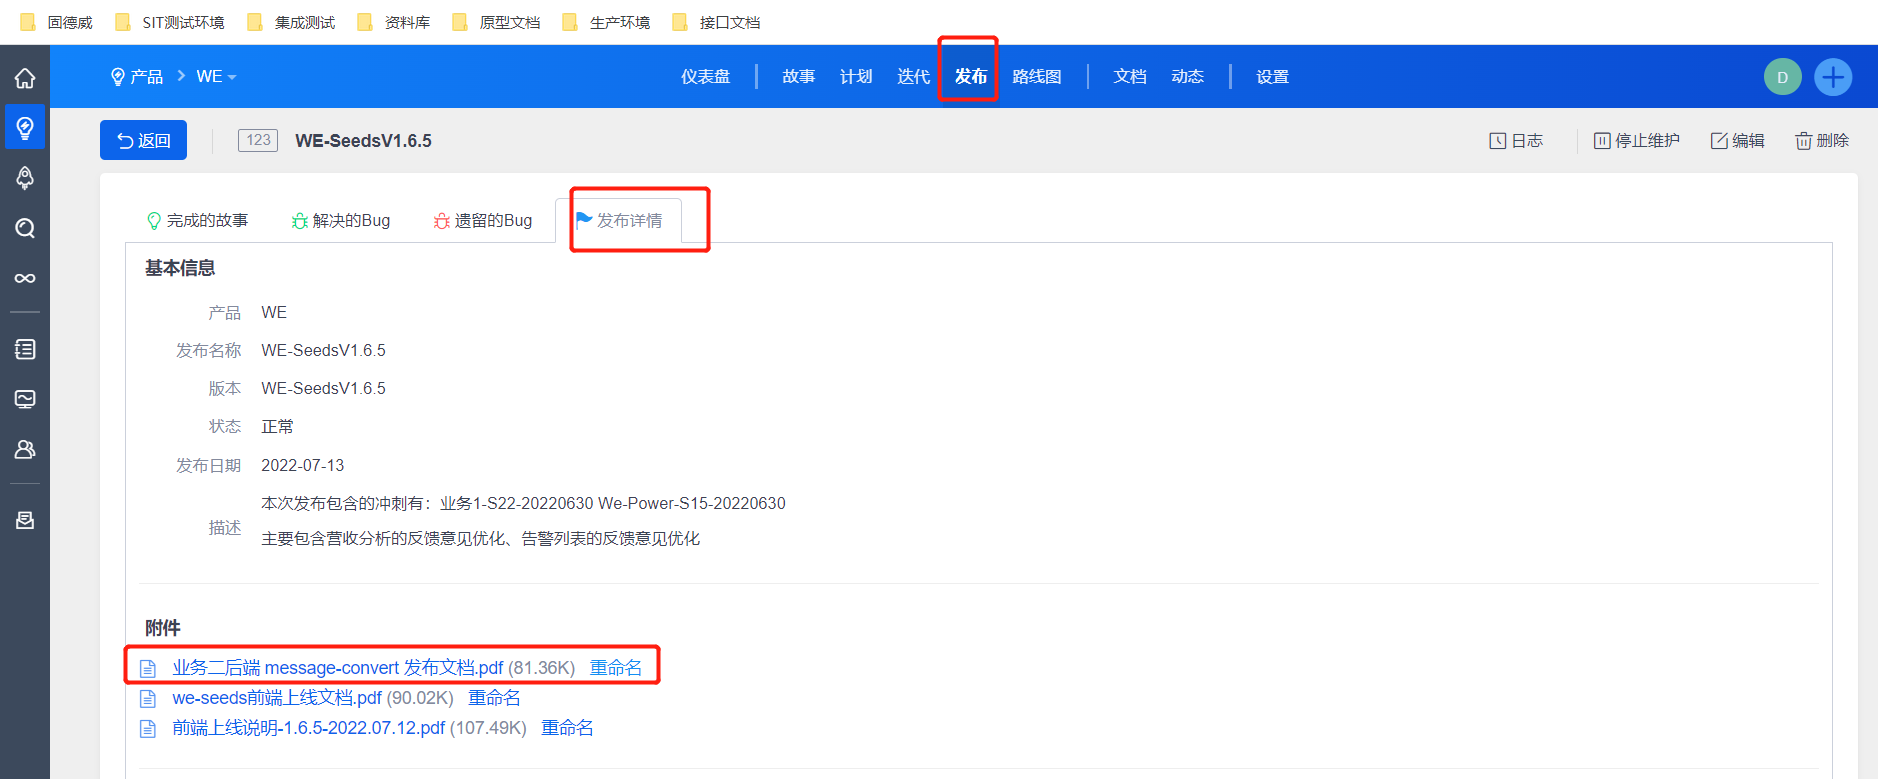Open 日志 history log
The width and height of the screenshot is (1878, 779).
pos(1516,141)
